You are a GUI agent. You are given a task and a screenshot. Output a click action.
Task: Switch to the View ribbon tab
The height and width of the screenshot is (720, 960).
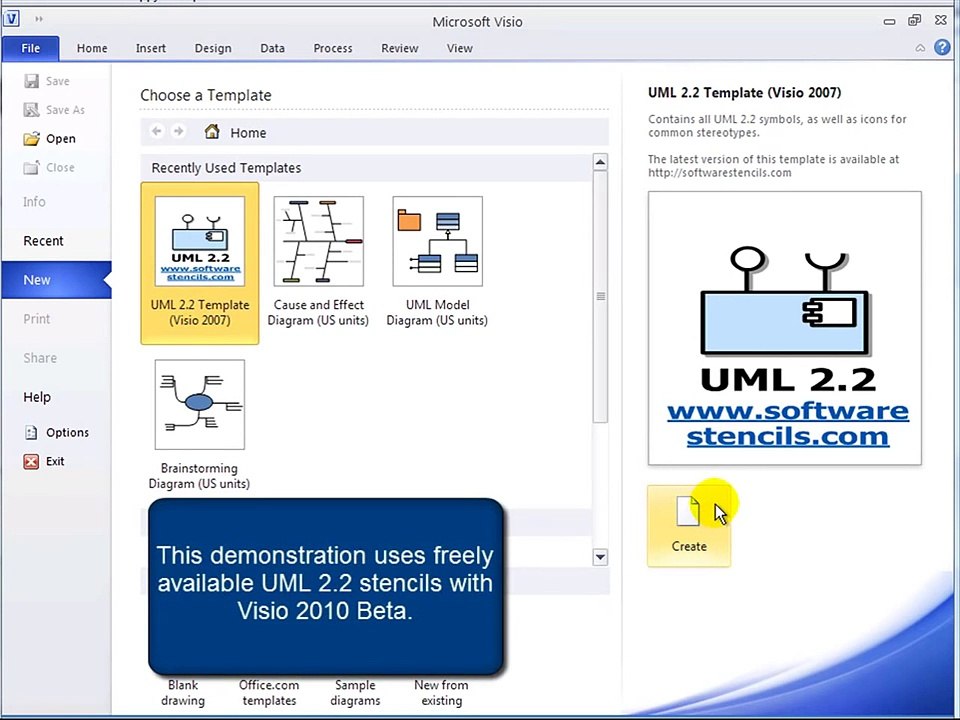tap(460, 48)
